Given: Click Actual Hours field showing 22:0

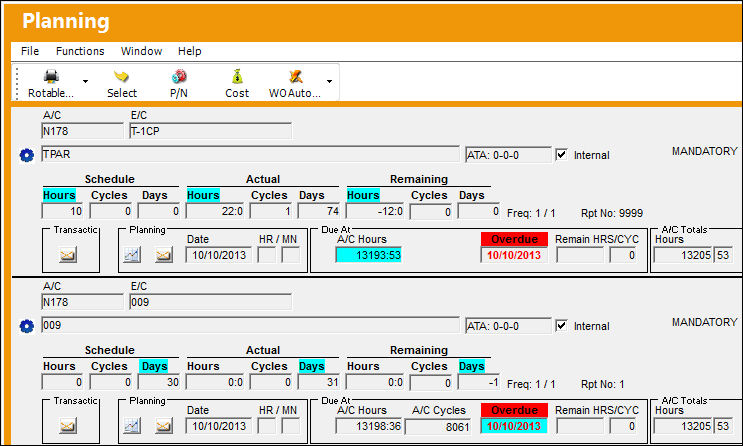Looking at the screenshot, I should 215,211.
